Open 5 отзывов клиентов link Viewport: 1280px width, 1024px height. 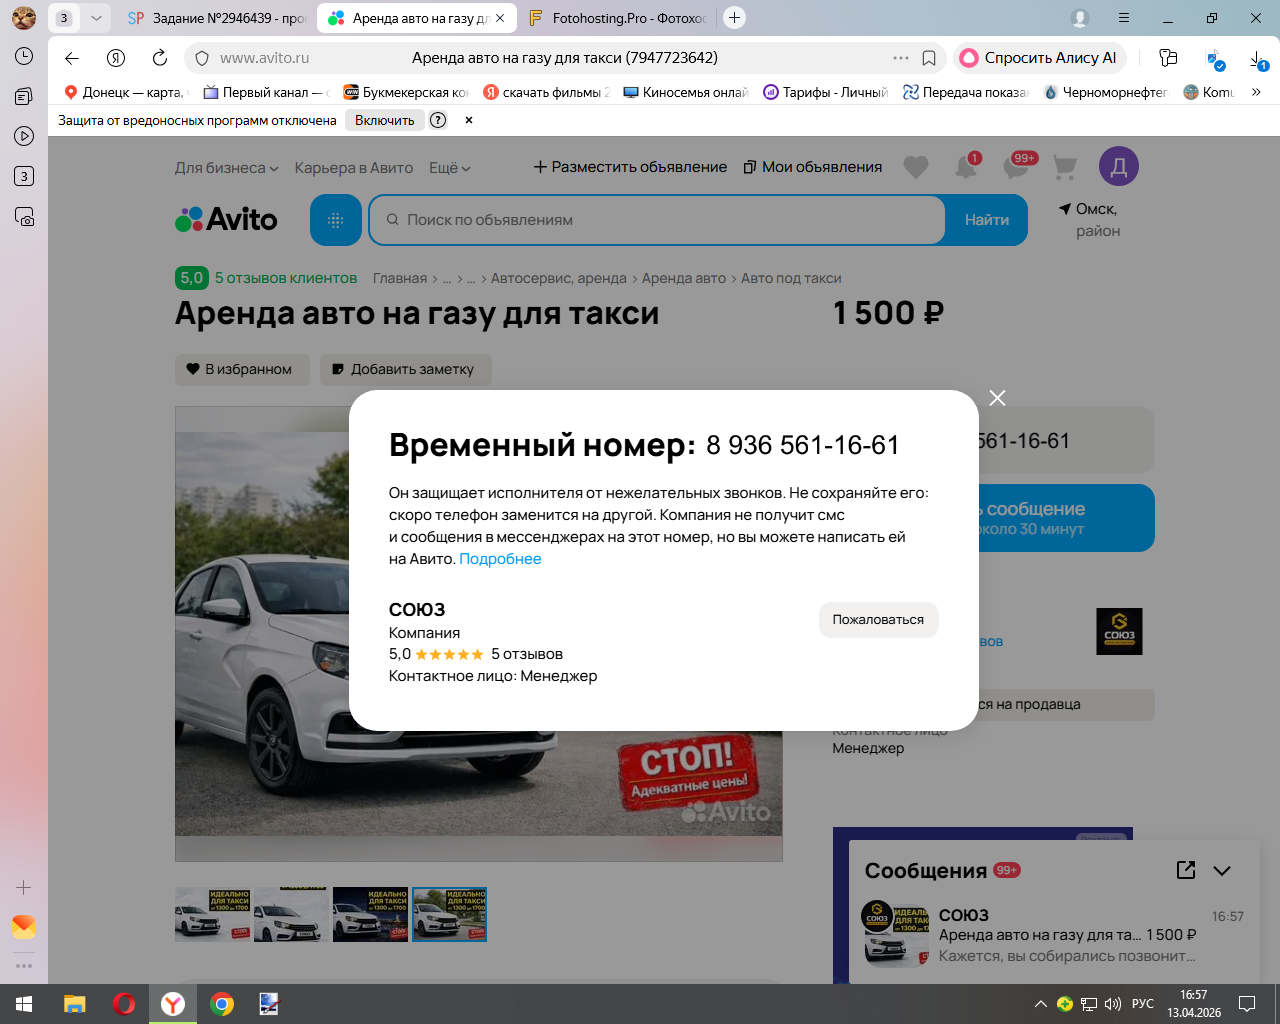click(x=286, y=278)
